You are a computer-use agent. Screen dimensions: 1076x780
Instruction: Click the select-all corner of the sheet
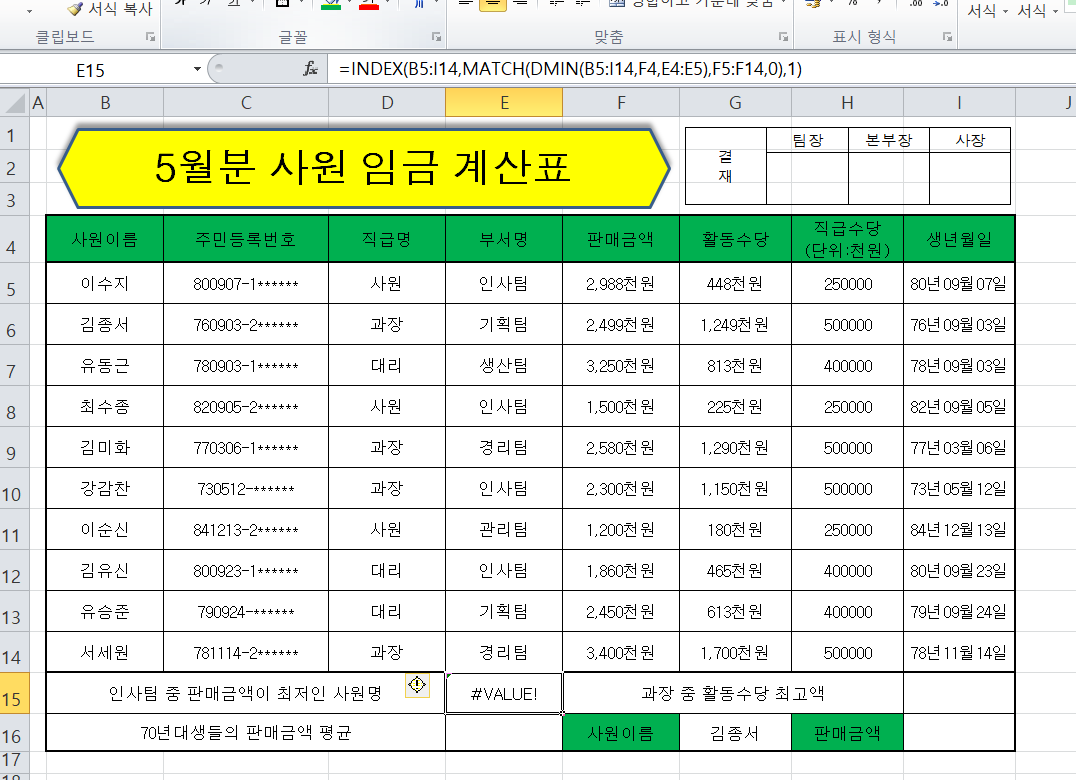click(15, 102)
